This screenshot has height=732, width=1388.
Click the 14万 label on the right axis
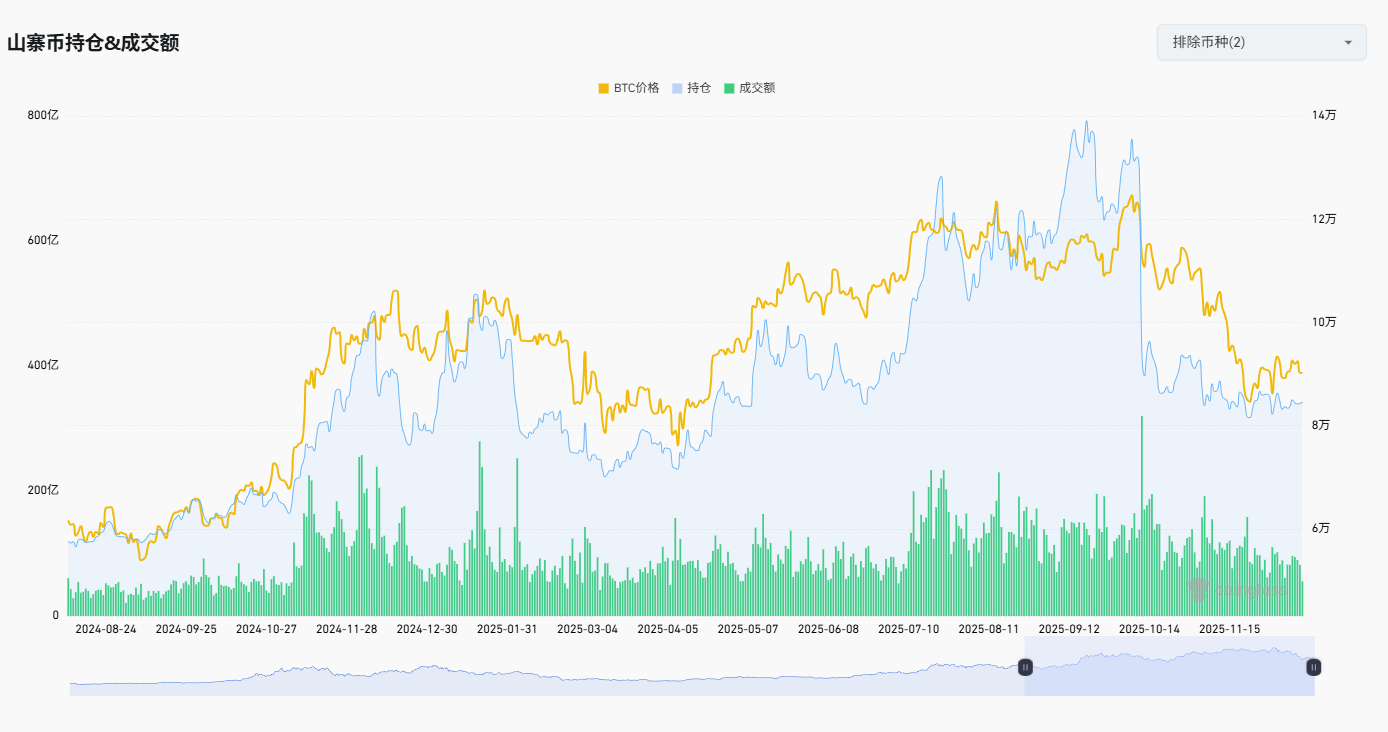pos(1323,116)
